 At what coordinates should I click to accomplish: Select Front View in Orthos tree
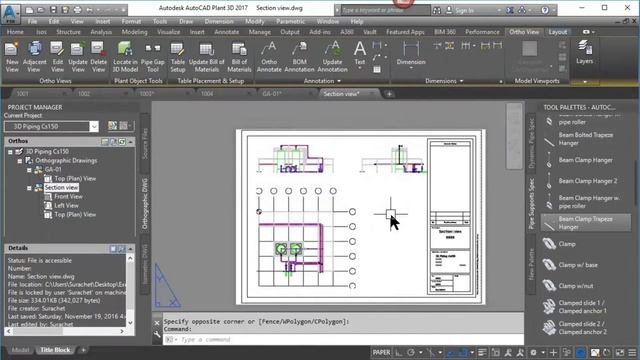click(x=68, y=197)
